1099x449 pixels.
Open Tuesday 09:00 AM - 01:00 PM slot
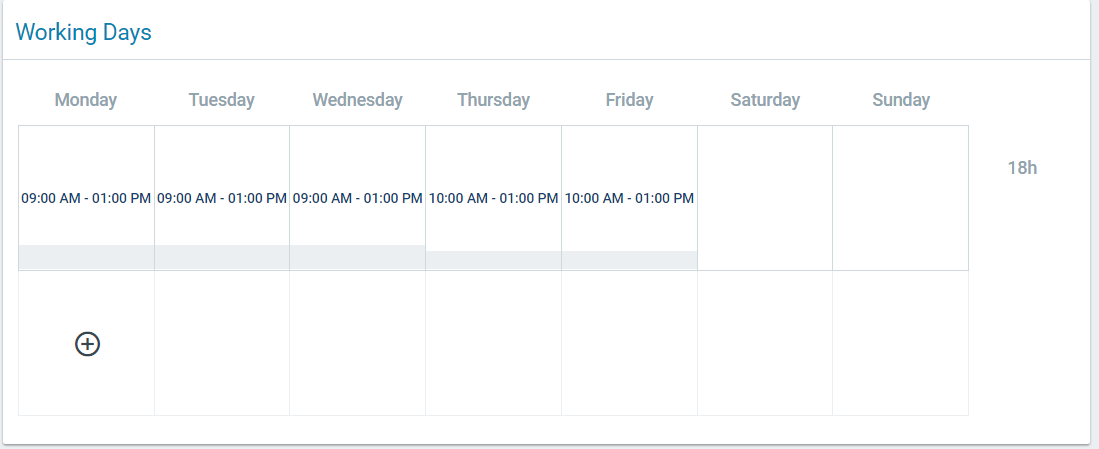[x=222, y=198]
